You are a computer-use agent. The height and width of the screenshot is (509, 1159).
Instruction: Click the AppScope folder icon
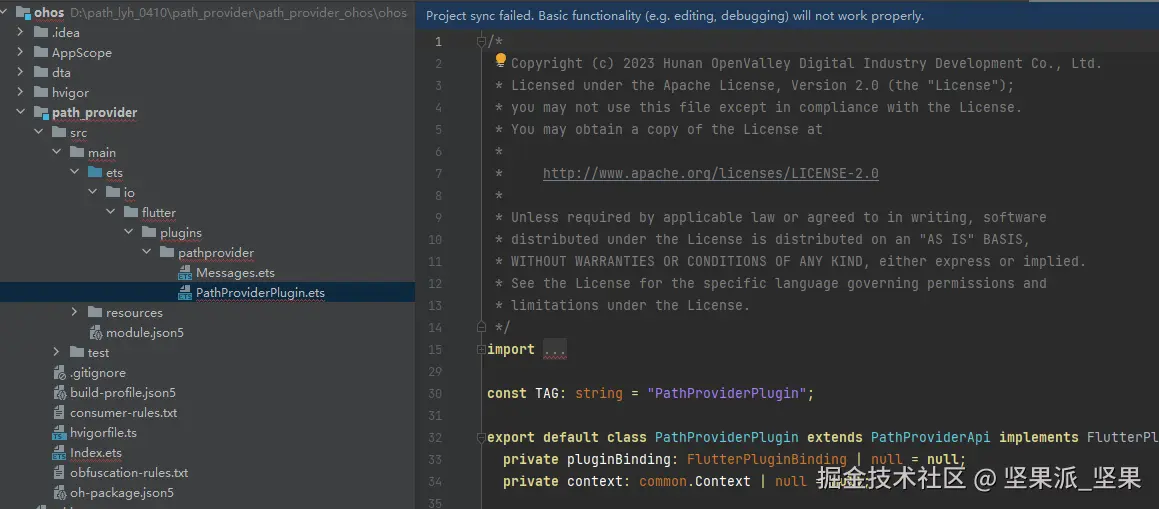[x=41, y=52]
